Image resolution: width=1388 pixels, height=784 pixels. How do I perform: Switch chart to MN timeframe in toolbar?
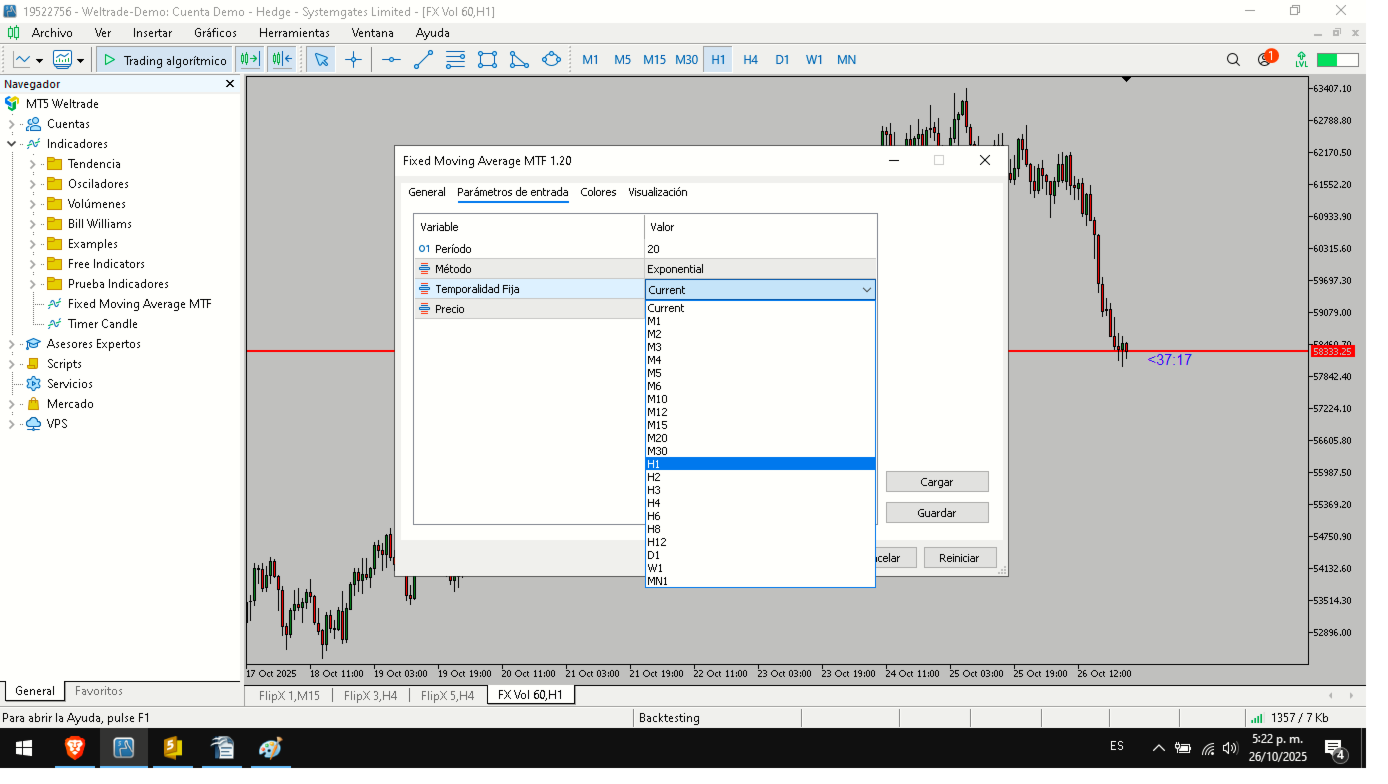(x=846, y=60)
